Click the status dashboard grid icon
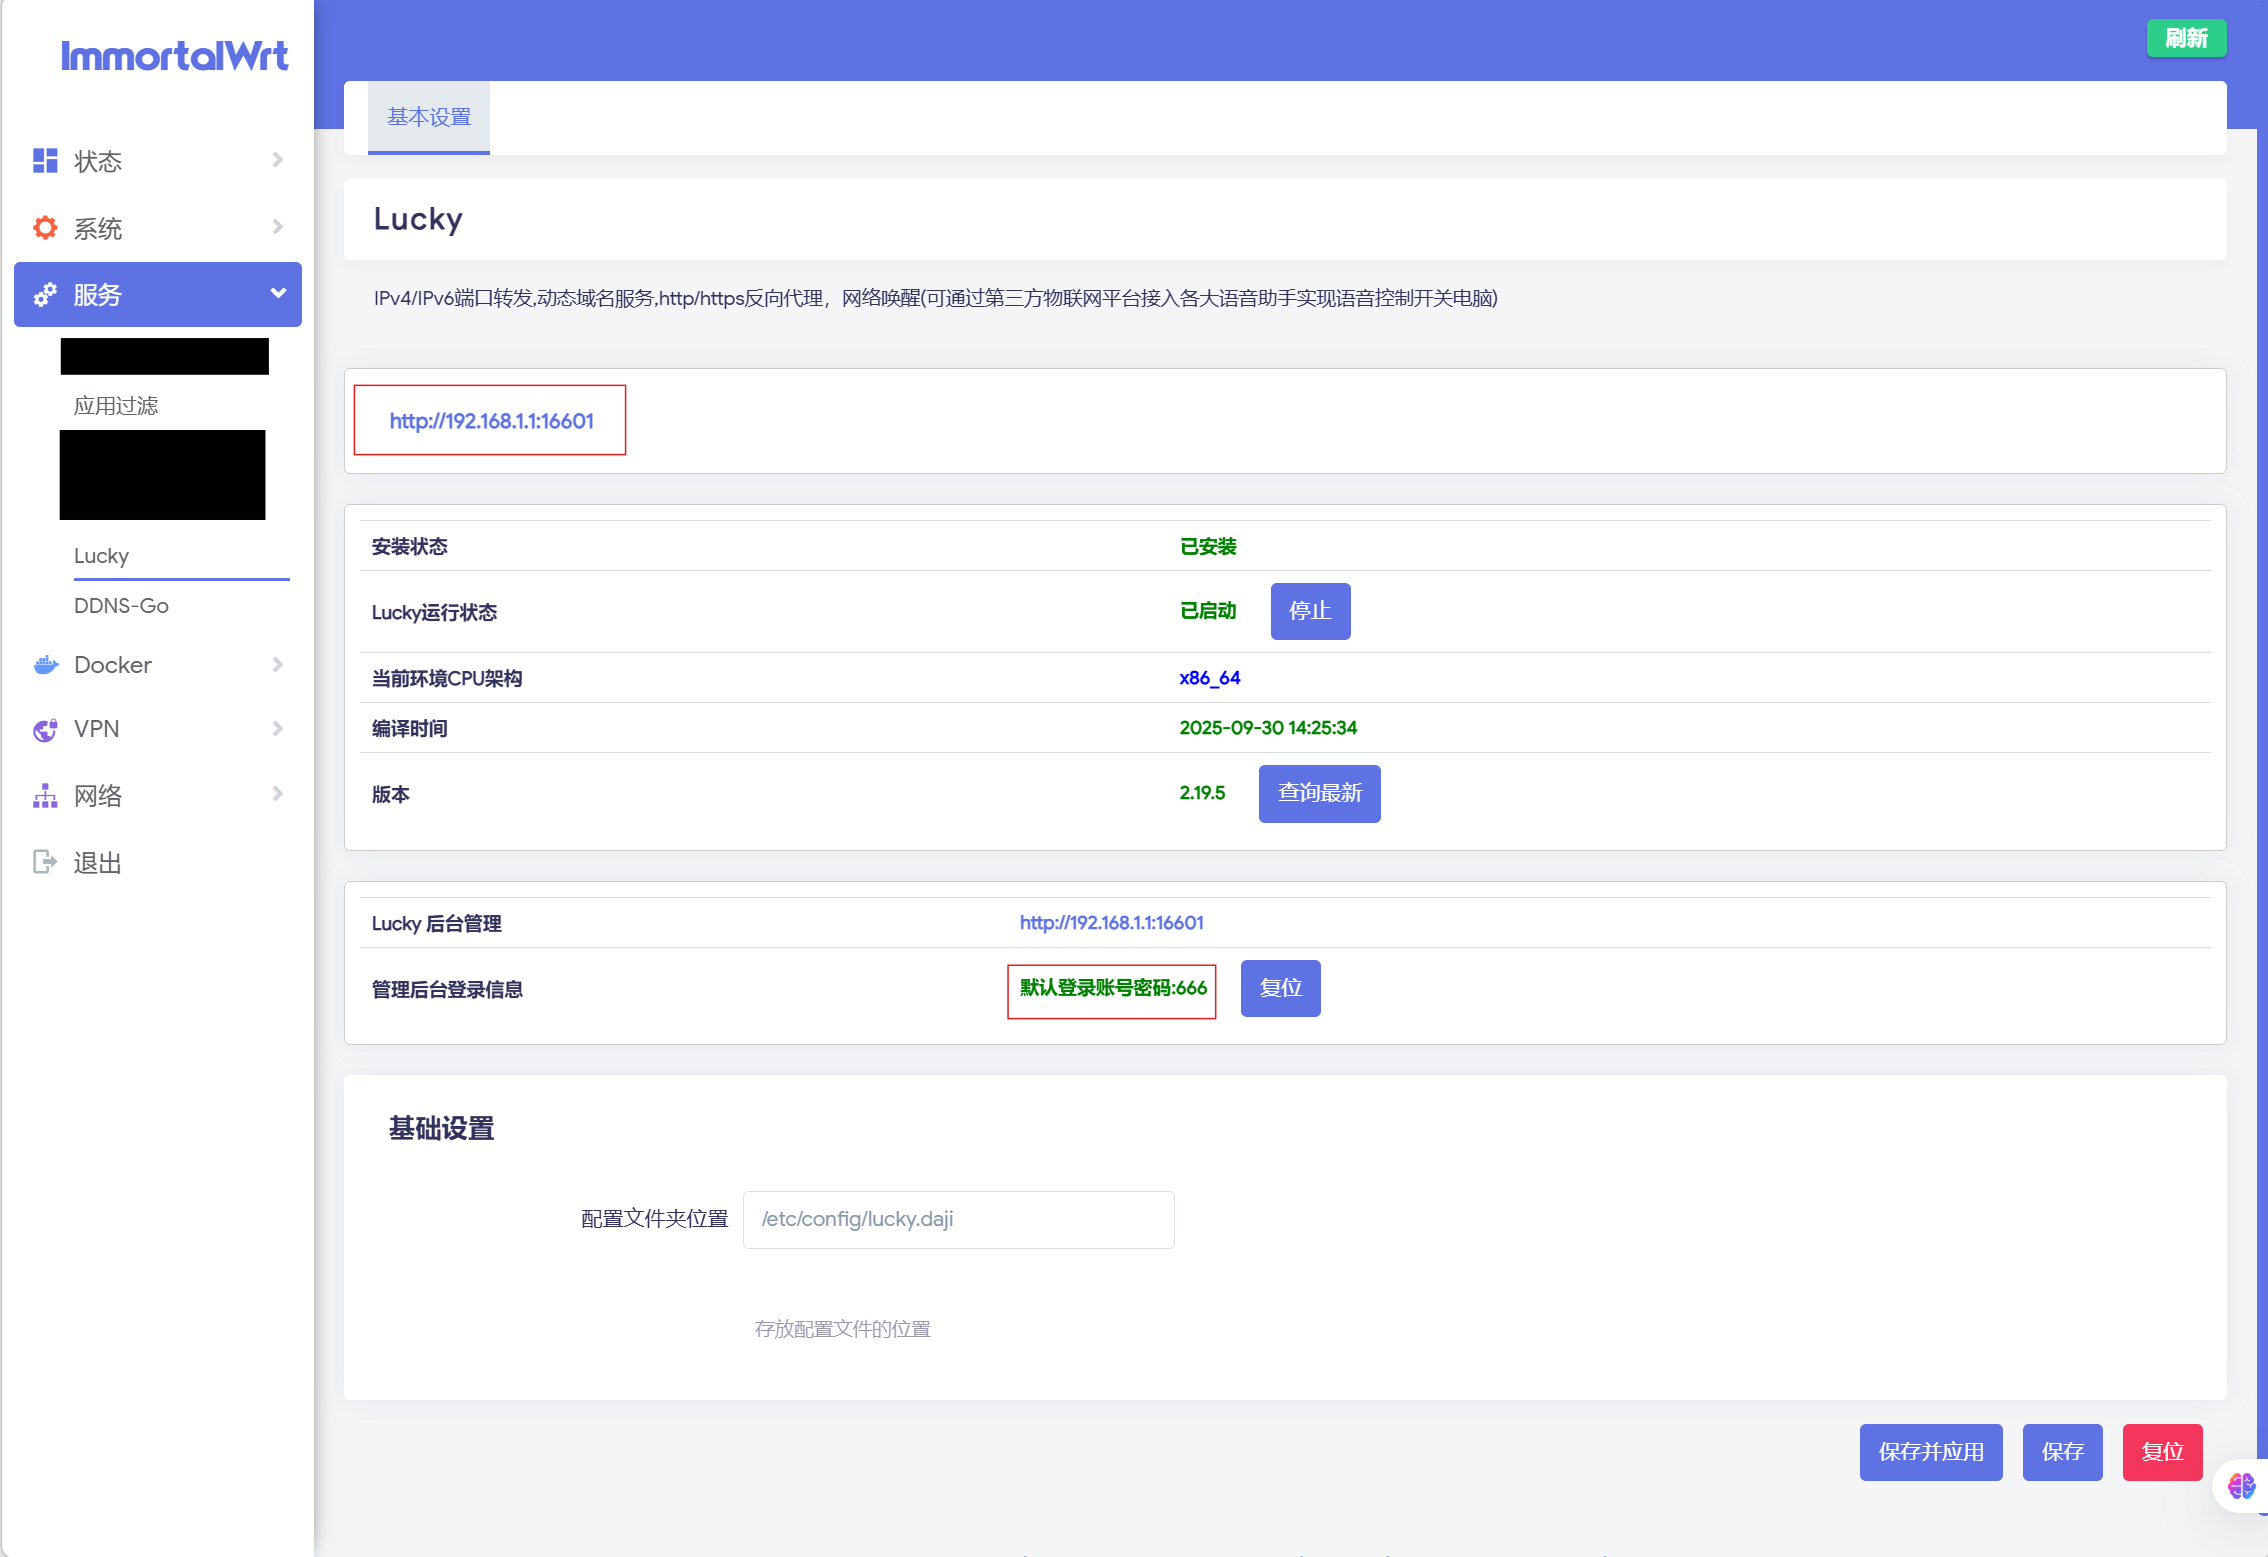The image size is (2268, 1557). coord(45,161)
